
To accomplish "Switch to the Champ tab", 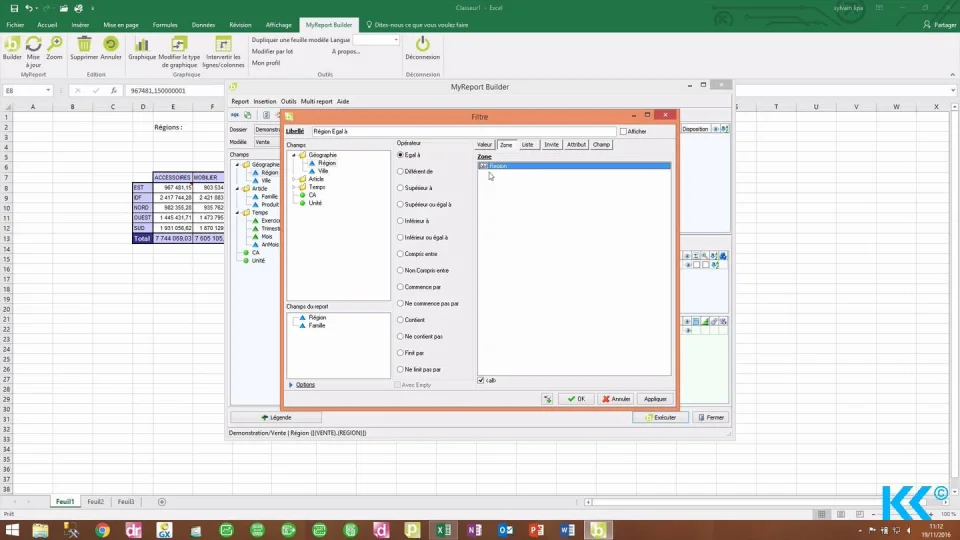I will [601, 145].
